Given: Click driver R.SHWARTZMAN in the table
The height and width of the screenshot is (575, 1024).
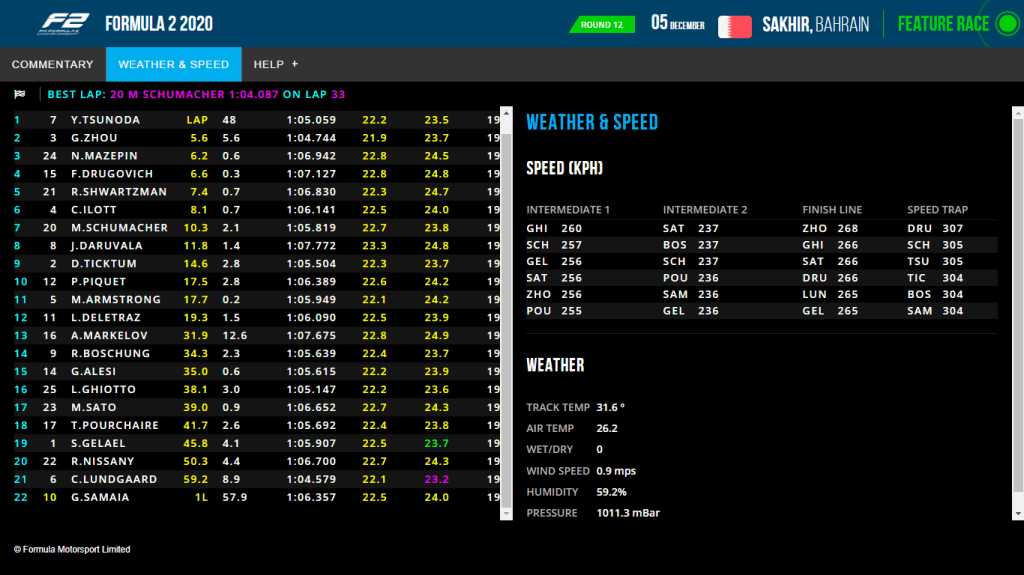Looking at the screenshot, I should point(119,192).
